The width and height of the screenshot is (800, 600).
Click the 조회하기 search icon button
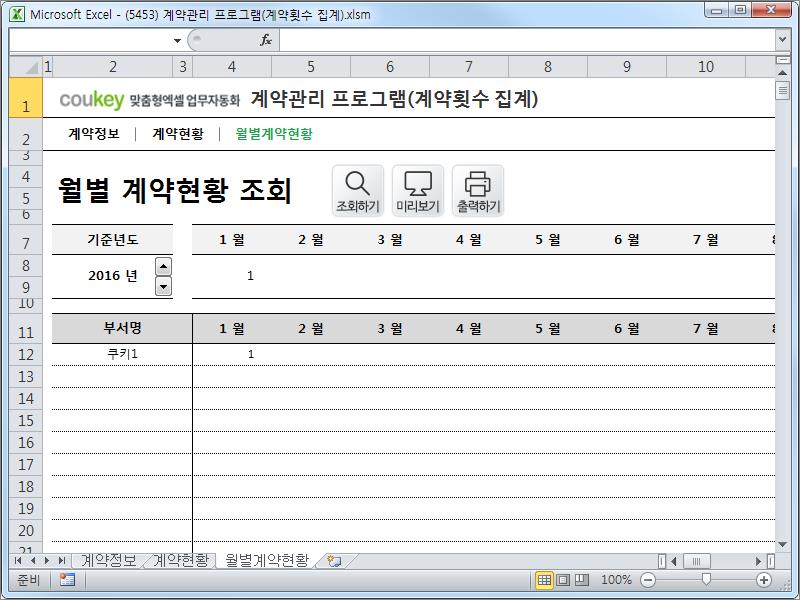pos(357,191)
